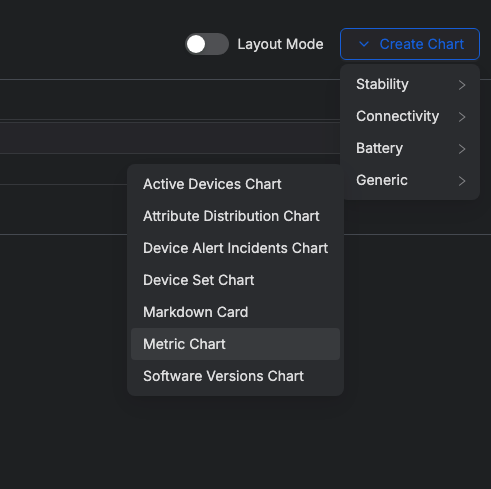Open the Create Chart dropdown button
This screenshot has height=489, width=491.
coord(410,44)
